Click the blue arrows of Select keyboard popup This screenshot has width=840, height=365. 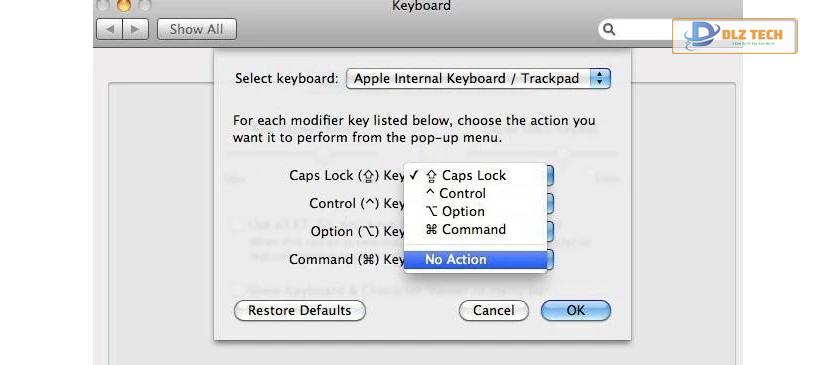(x=600, y=79)
